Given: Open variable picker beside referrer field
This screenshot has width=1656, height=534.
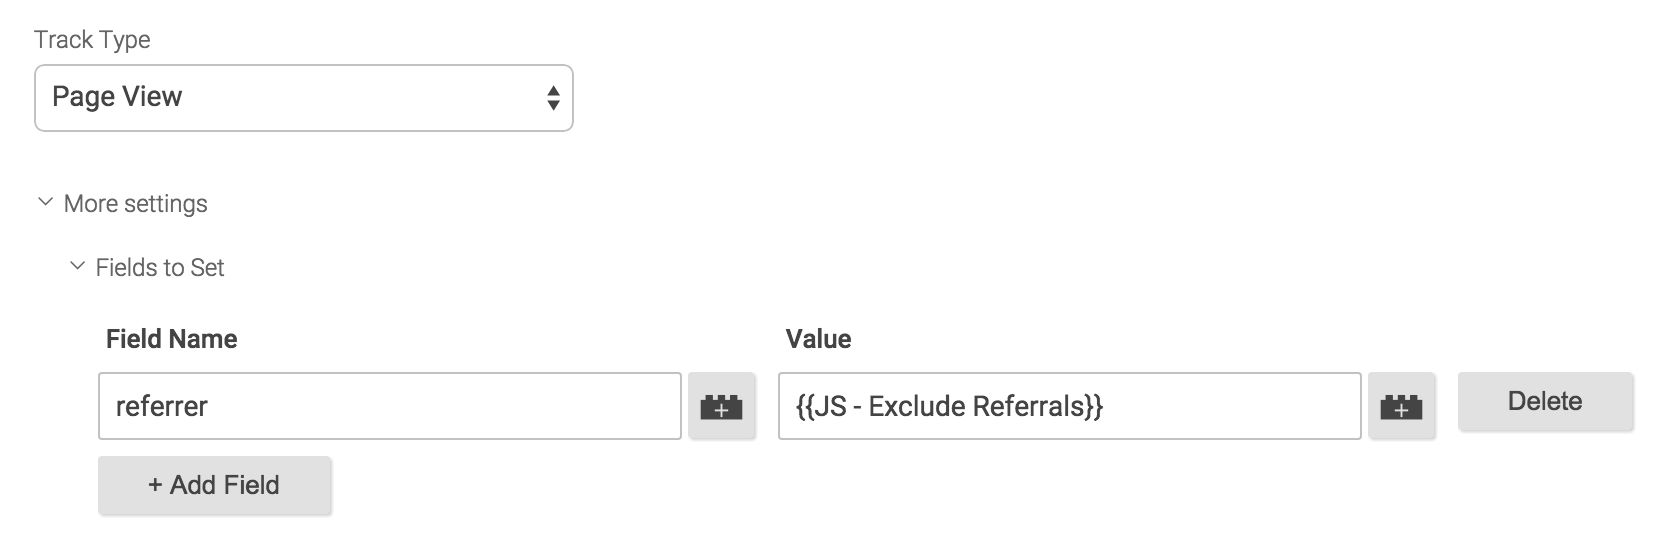Looking at the screenshot, I should click(x=721, y=406).
